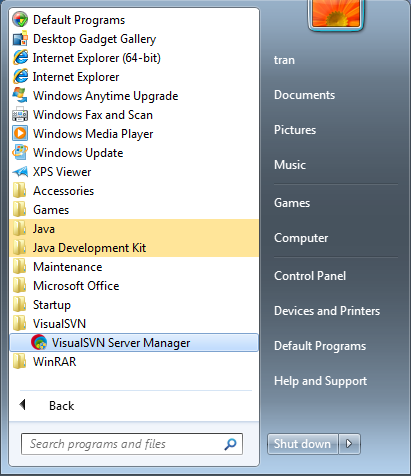Click the Windows Media Player icon

coord(20,134)
